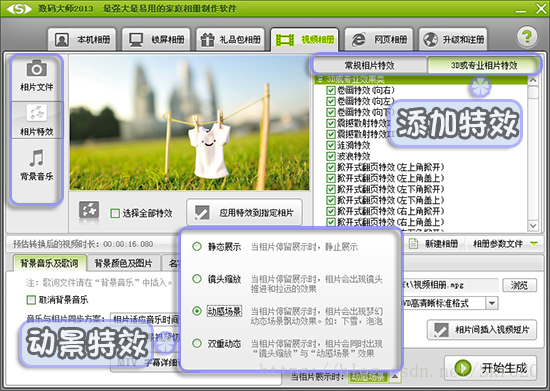This screenshot has width=550, height=391.
Task: Click the 新建相册 document icon
Action: (x=414, y=243)
